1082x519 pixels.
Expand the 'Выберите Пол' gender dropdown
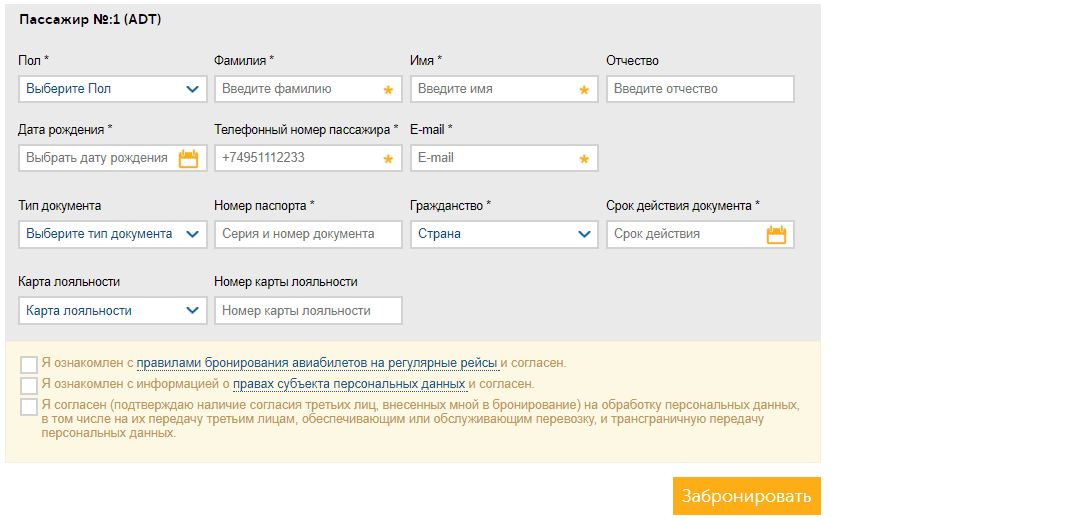point(113,89)
